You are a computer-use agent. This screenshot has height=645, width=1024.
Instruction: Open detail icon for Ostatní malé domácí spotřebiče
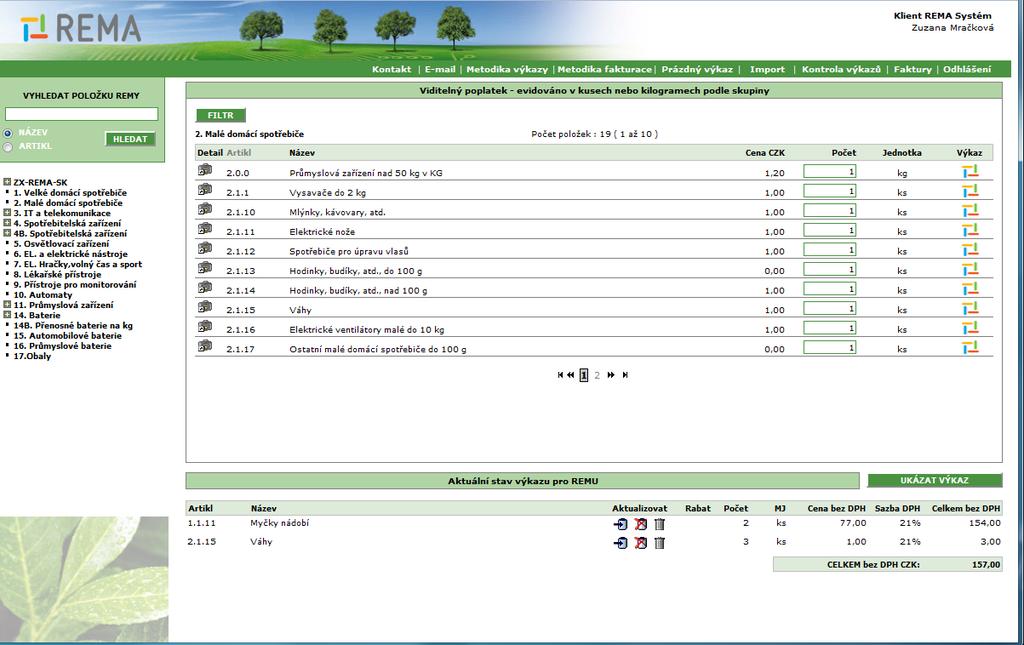point(205,347)
